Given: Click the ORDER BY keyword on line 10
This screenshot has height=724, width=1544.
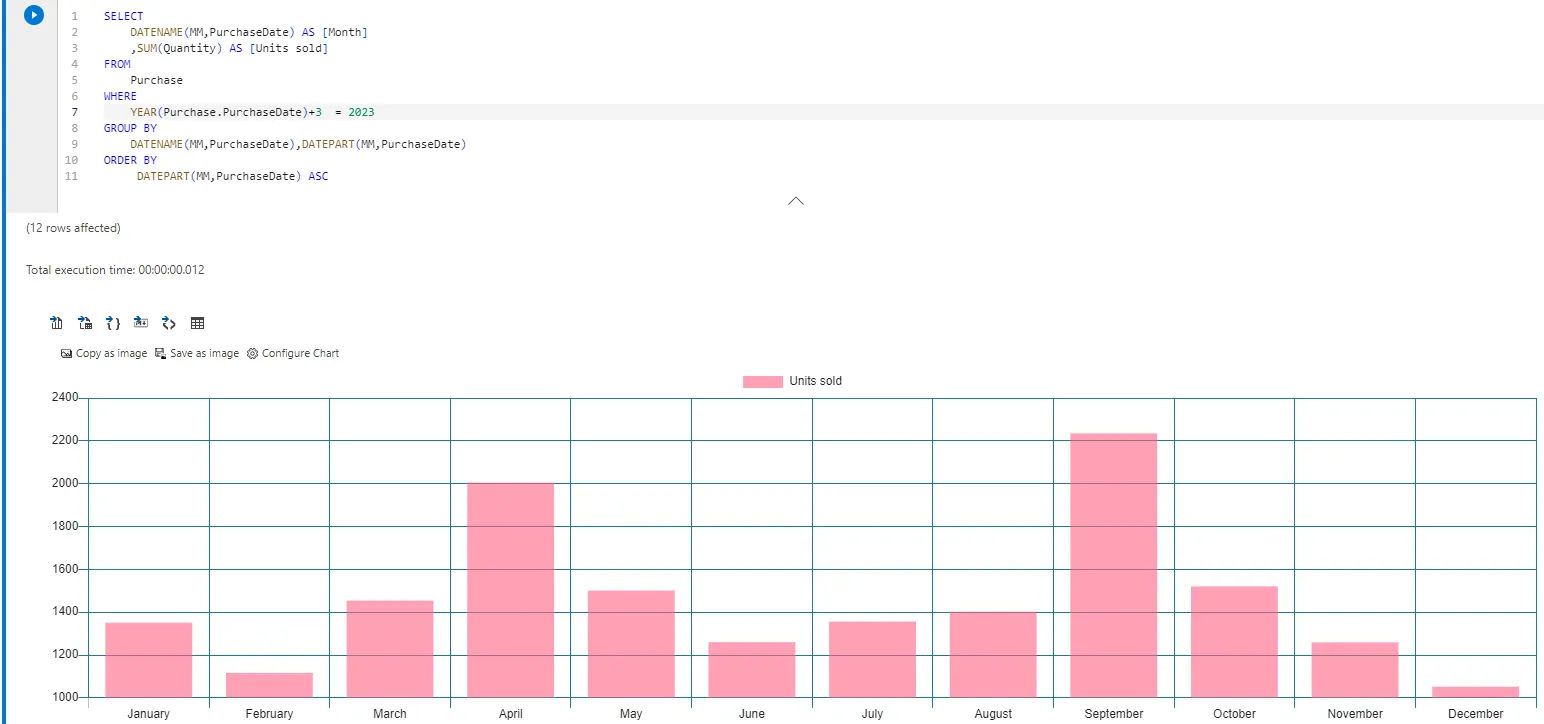Looking at the screenshot, I should point(130,160).
